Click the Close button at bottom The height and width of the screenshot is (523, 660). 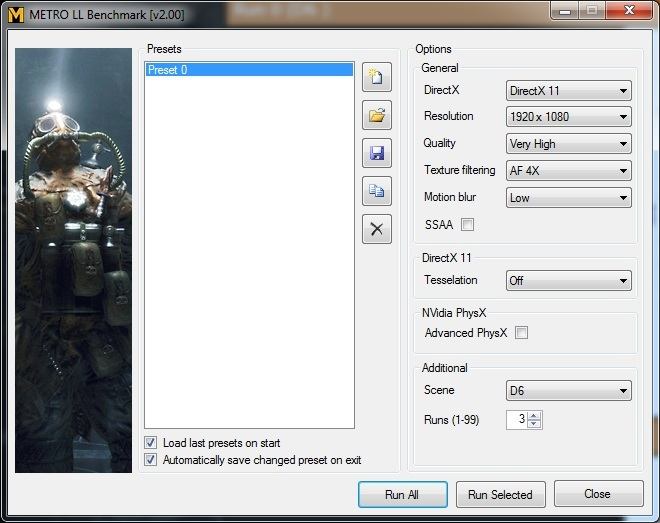click(x=599, y=494)
